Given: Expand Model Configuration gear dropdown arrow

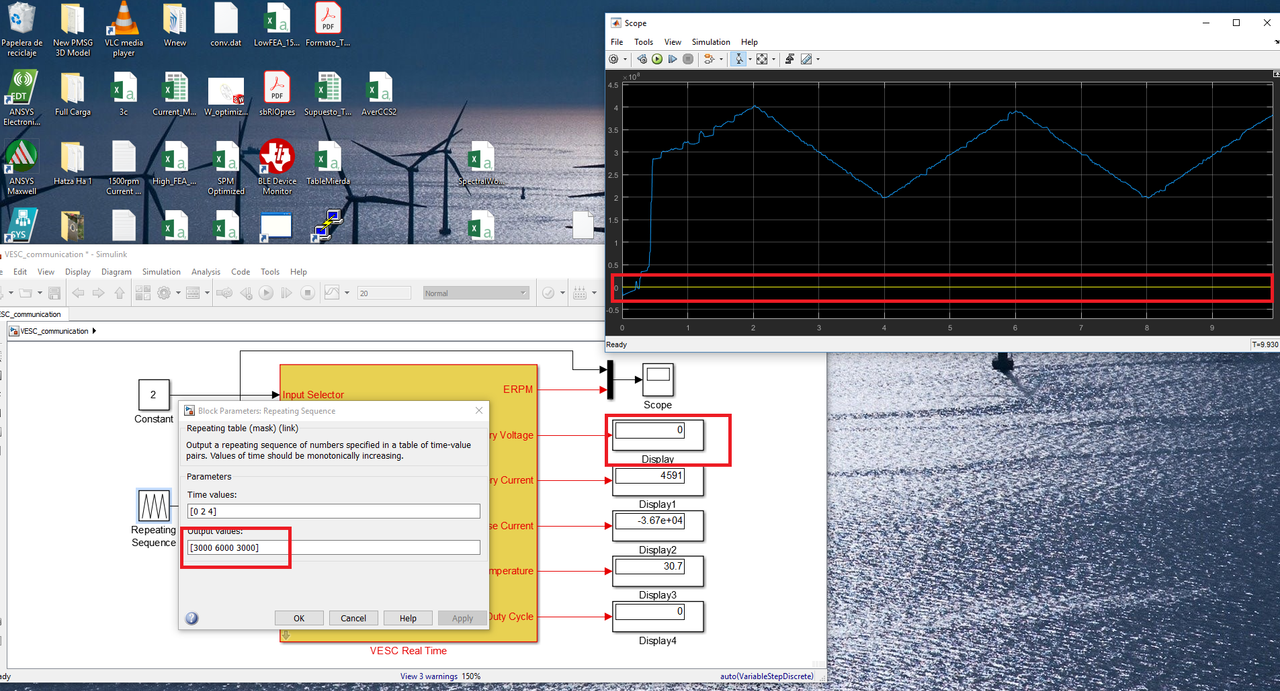Looking at the screenshot, I should [x=178, y=293].
